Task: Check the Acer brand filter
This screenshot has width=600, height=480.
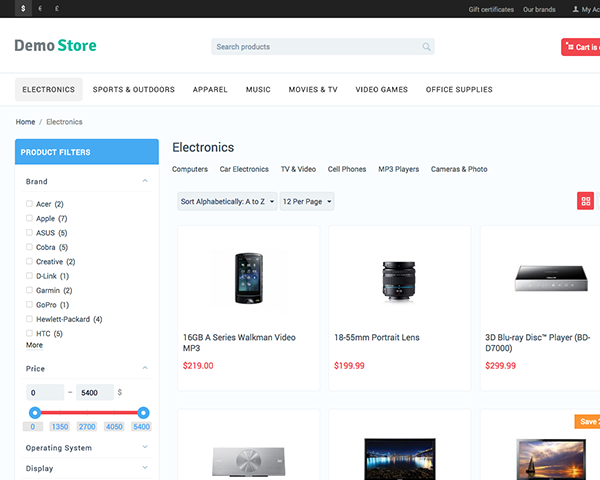Action: click(x=29, y=204)
